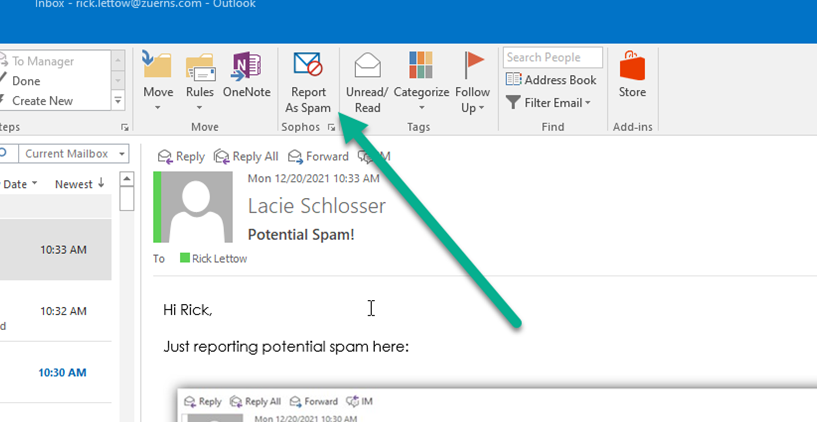The width and height of the screenshot is (817, 423).
Task: Click the Report As Spam icon
Action: click(x=308, y=66)
